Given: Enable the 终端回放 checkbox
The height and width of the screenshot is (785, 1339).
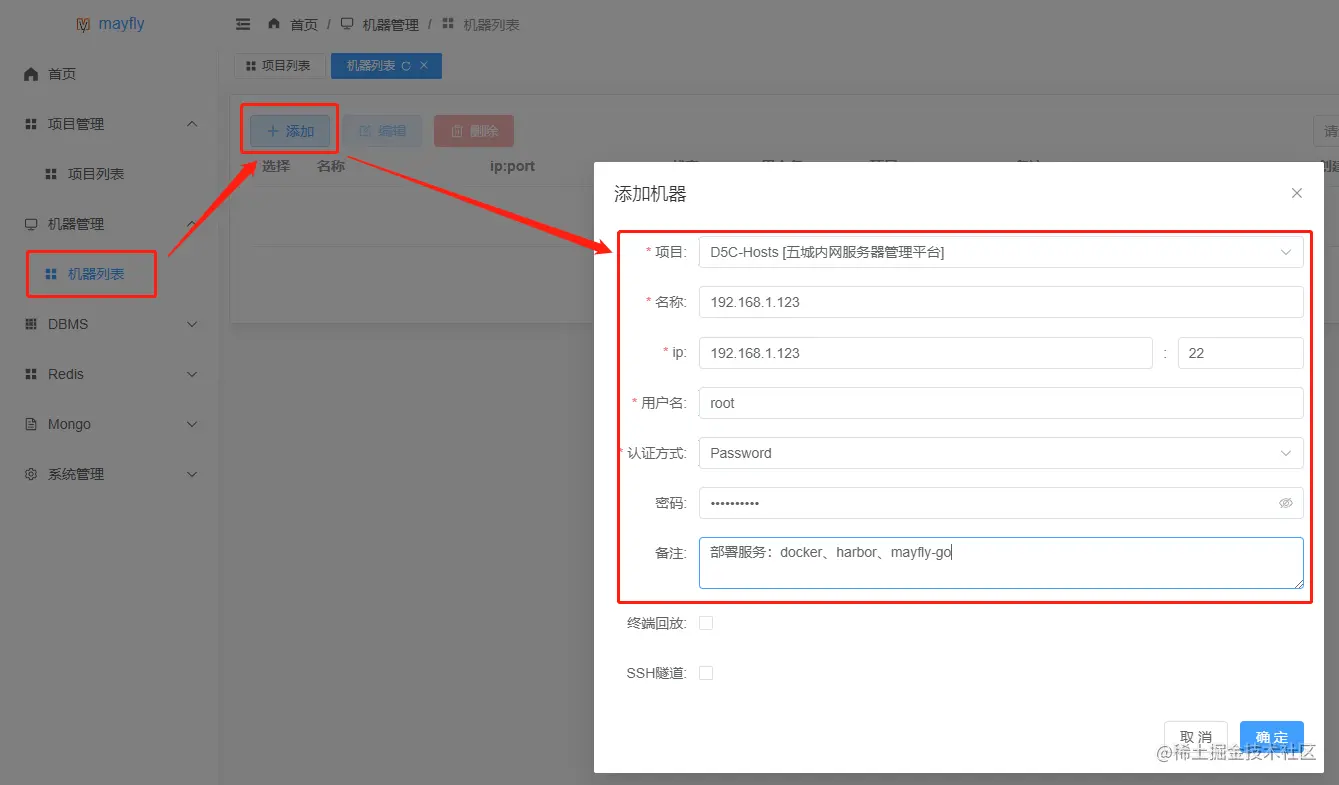Looking at the screenshot, I should click(706, 623).
